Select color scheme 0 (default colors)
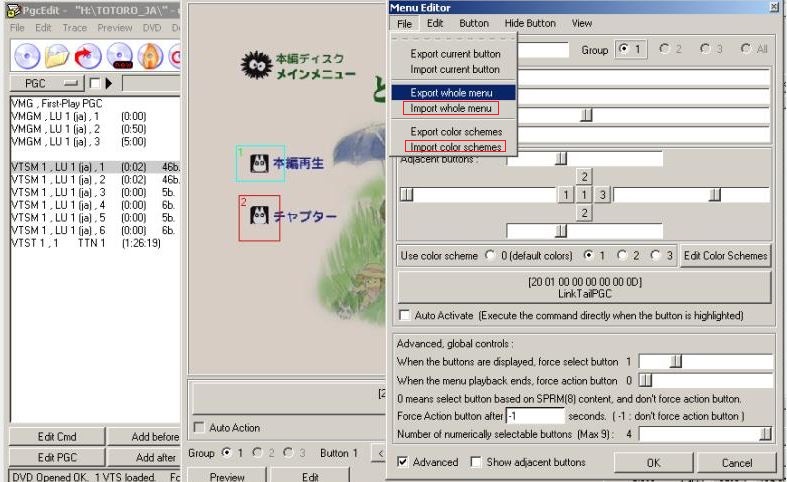 pos(490,256)
